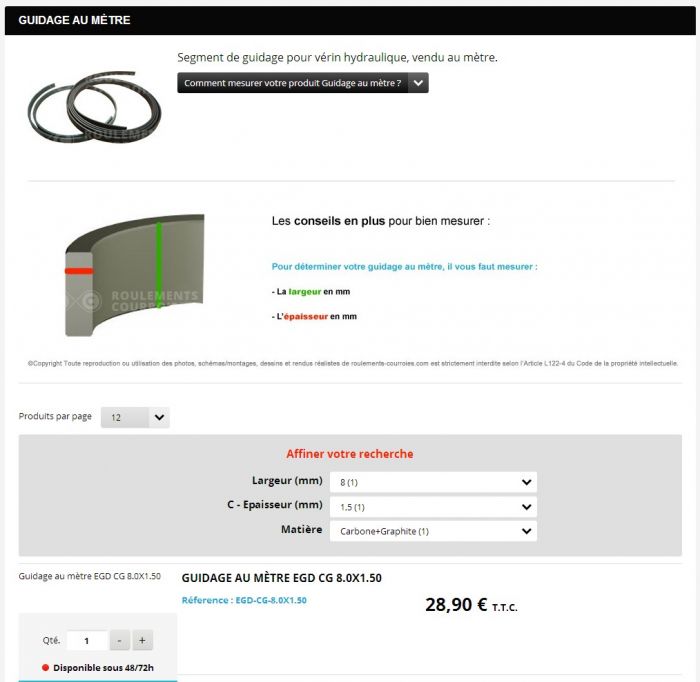Open product title GUIDAGE AU MÈTRE EGD CG 8.0X1.50
Viewport: 700px width, 682px height.
[x=281, y=578]
